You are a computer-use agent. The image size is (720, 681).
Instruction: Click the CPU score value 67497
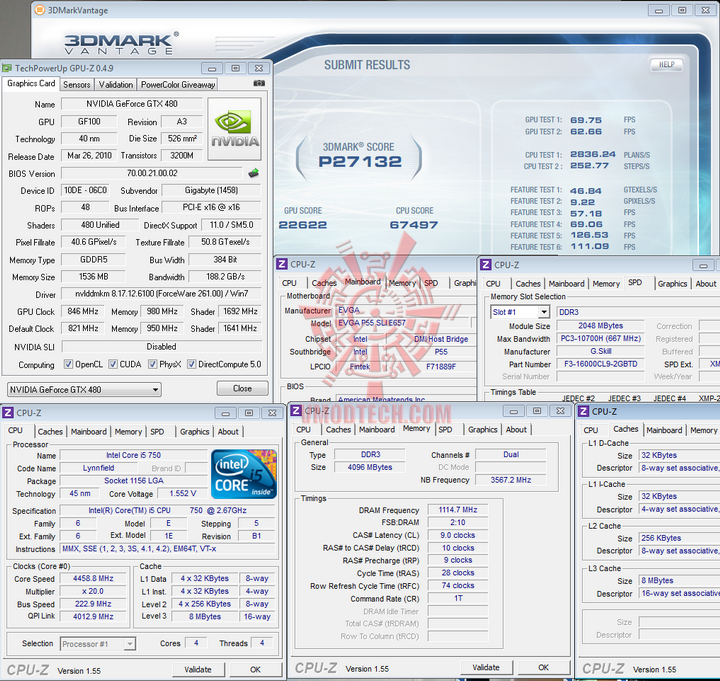414,225
